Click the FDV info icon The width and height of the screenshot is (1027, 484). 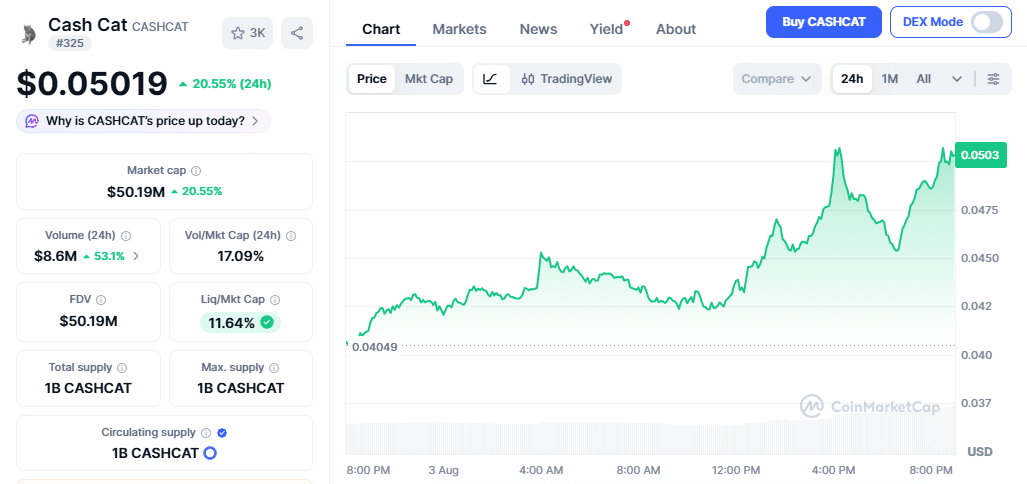101,299
